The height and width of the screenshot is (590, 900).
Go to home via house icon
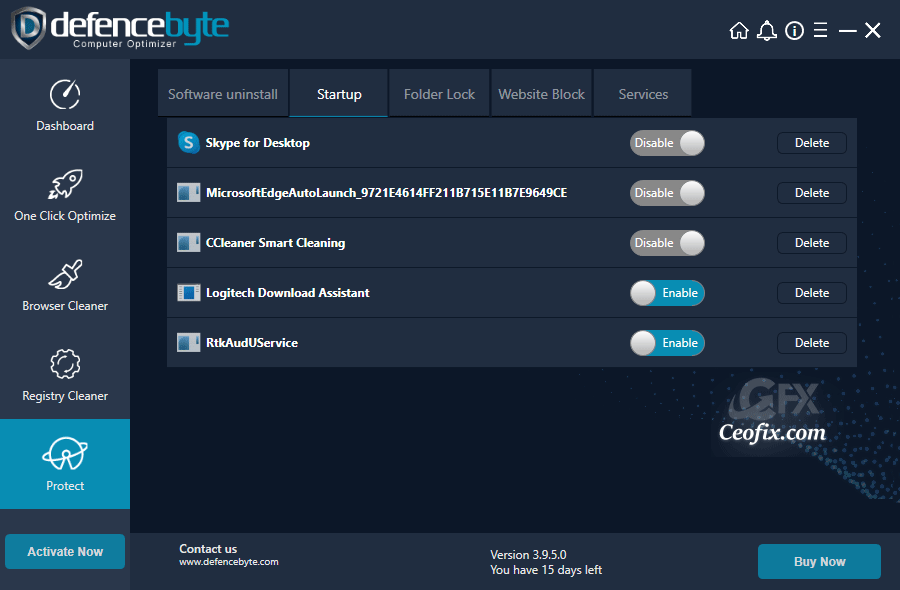coord(739,30)
